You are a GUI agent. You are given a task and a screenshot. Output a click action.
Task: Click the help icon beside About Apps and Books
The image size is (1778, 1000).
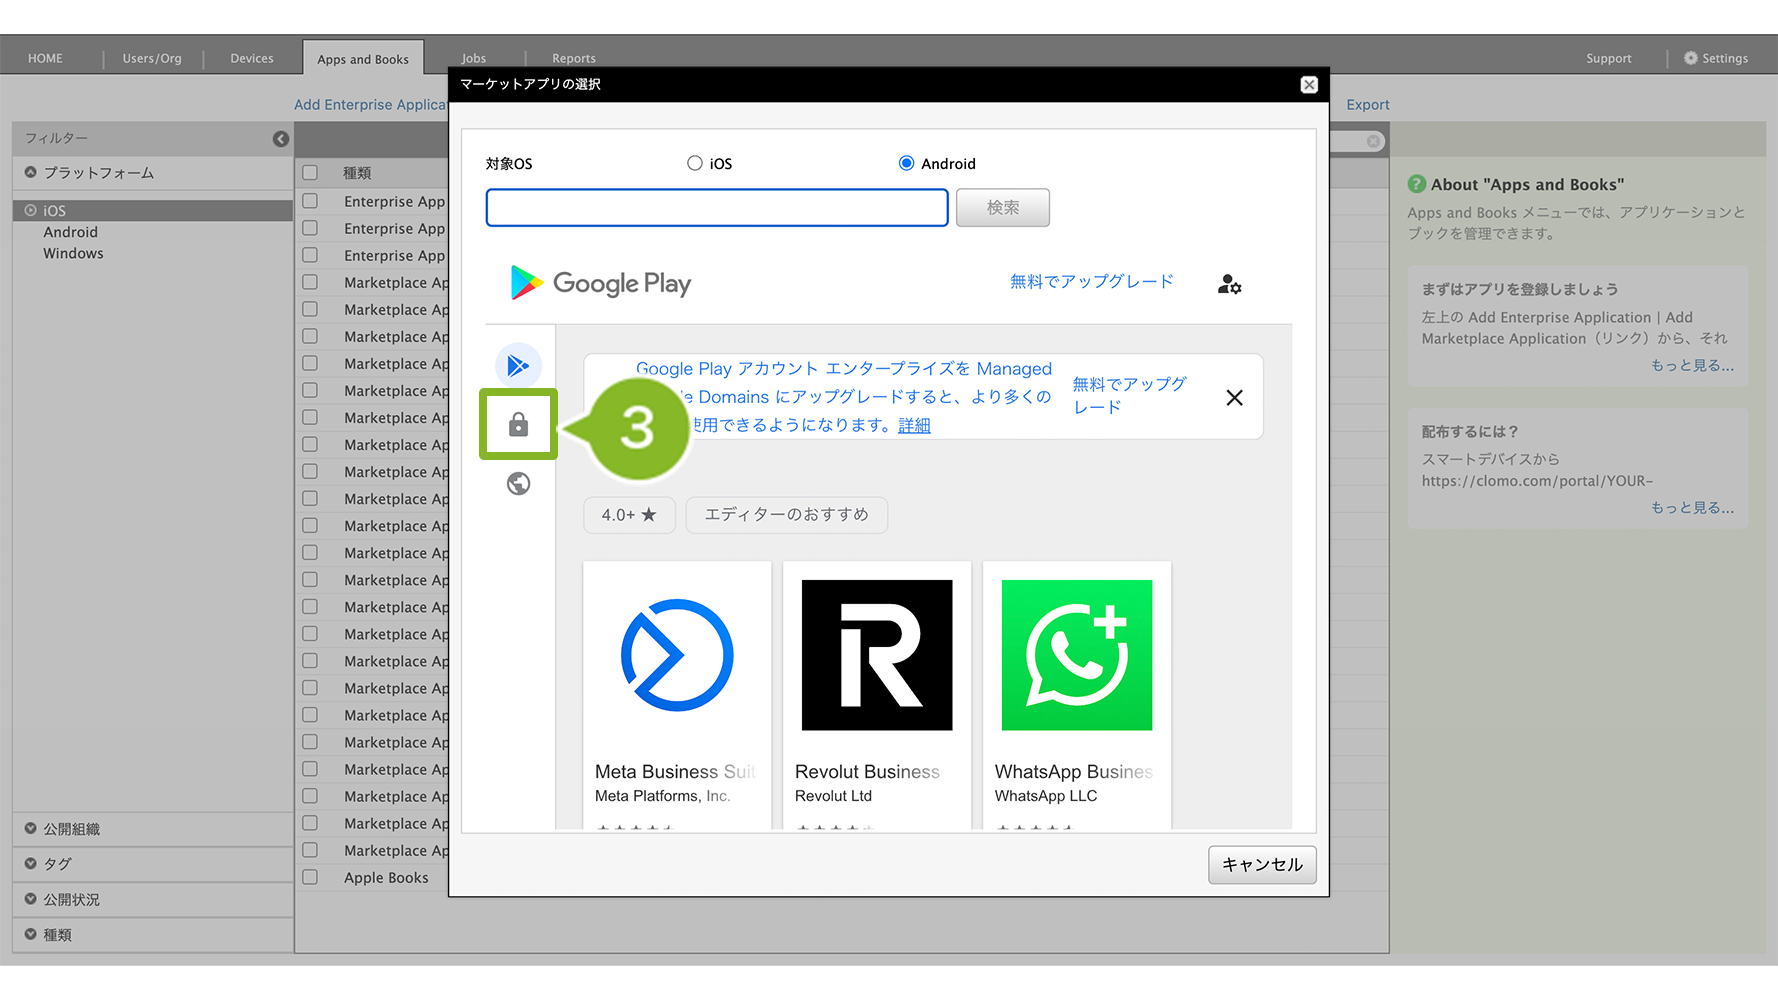tap(1416, 184)
